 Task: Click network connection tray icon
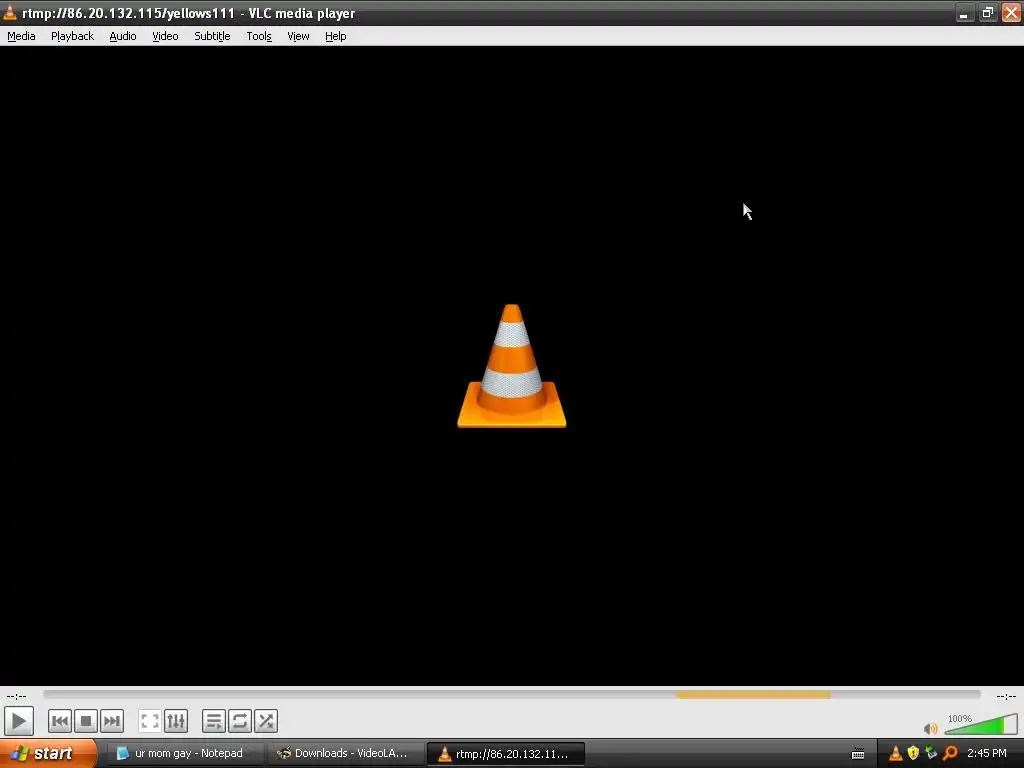931,754
